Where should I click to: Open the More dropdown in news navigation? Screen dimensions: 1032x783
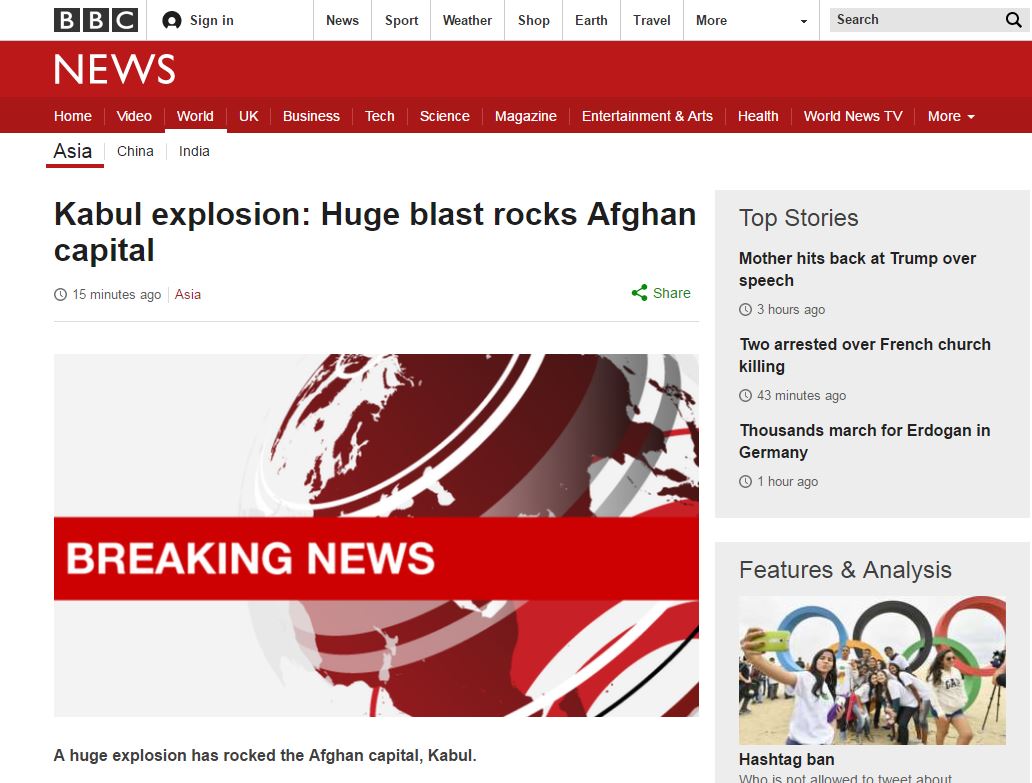(950, 116)
